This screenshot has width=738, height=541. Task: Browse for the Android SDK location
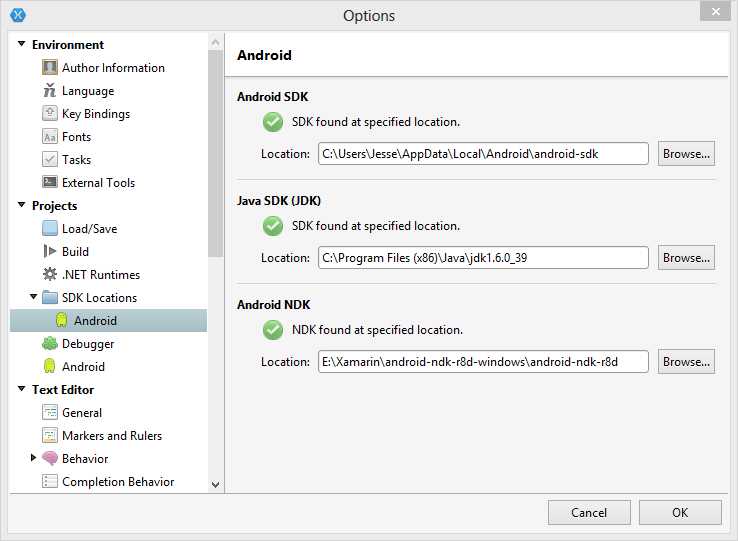tap(686, 154)
